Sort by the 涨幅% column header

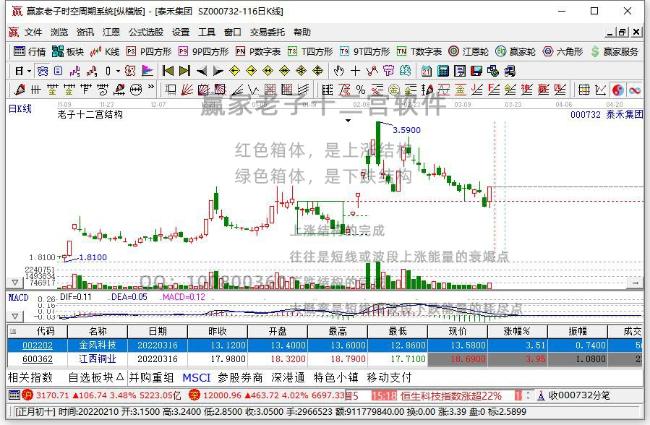pos(517,331)
